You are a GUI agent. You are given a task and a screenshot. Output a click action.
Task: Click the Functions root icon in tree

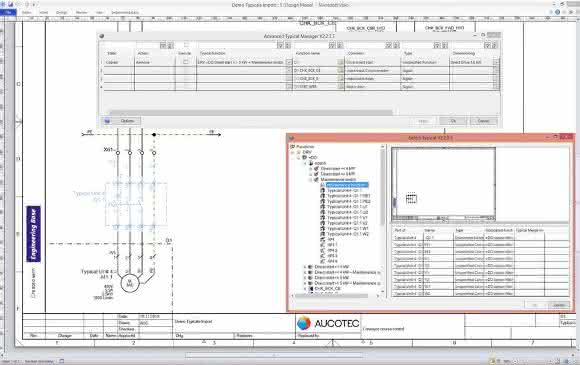coord(293,147)
